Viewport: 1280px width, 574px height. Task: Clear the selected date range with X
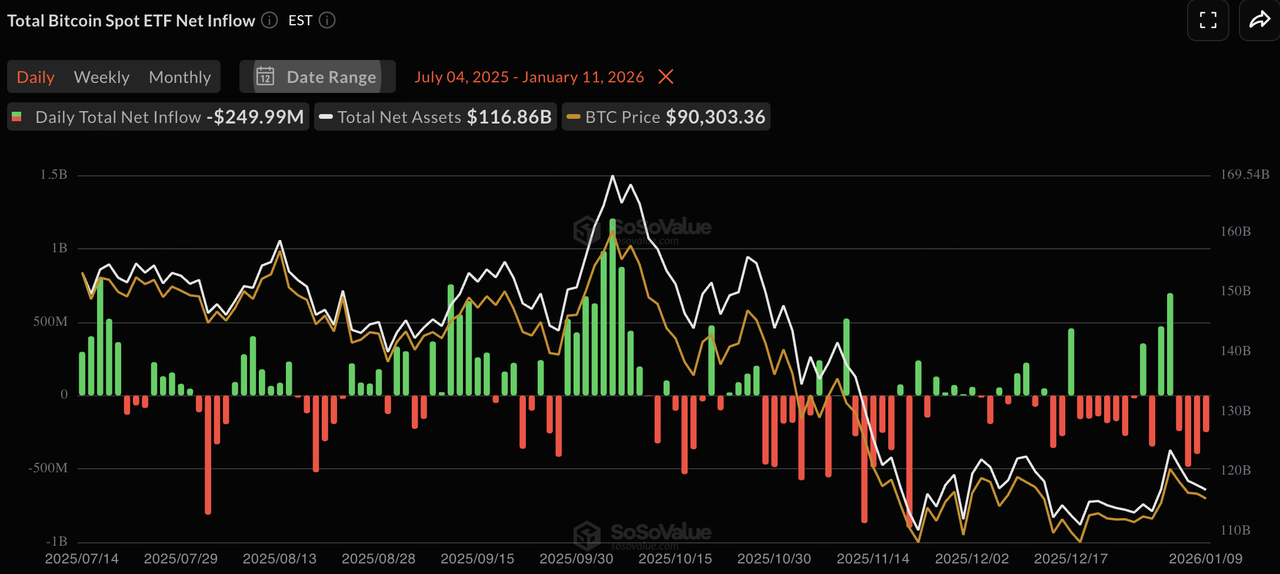point(666,77)
